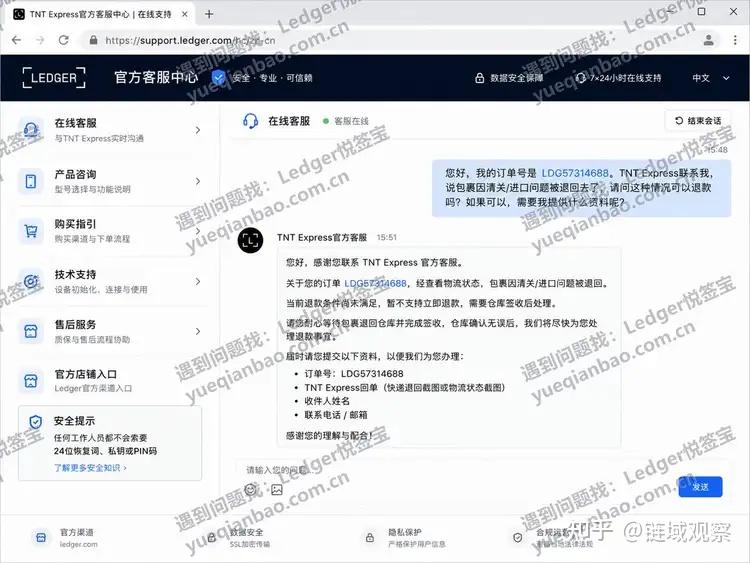This screenshot has height=563, width=750.
Task: Click the lock icon beside 数据安全保障
Action: pos(479,78)
